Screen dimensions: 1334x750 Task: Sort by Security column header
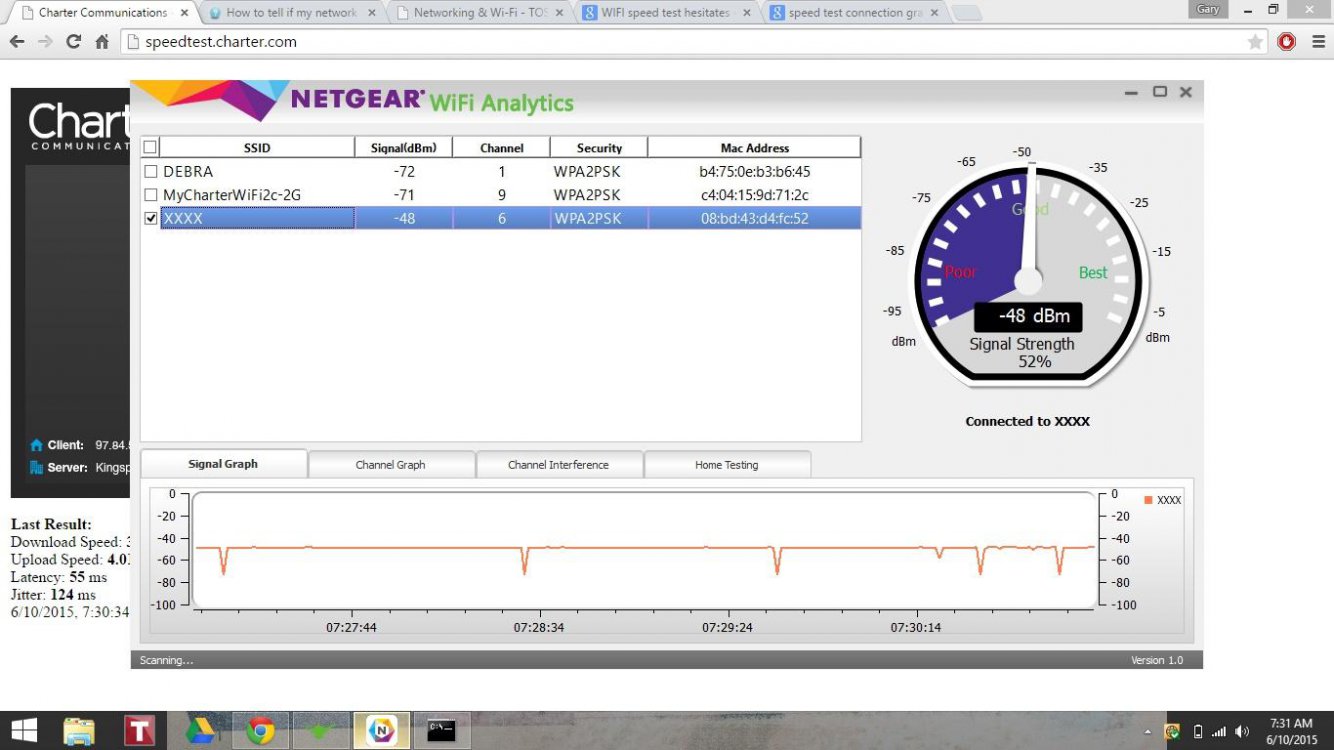pyautogui.click(x=599, y=148)
